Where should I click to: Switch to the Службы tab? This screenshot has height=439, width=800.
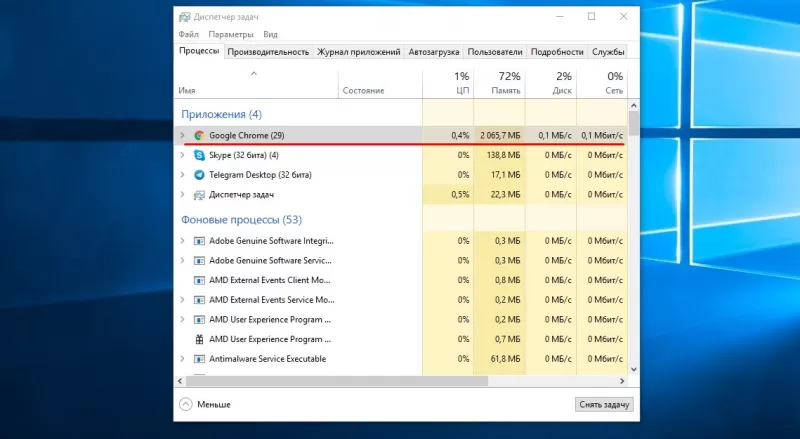click(x=608, y=52)
